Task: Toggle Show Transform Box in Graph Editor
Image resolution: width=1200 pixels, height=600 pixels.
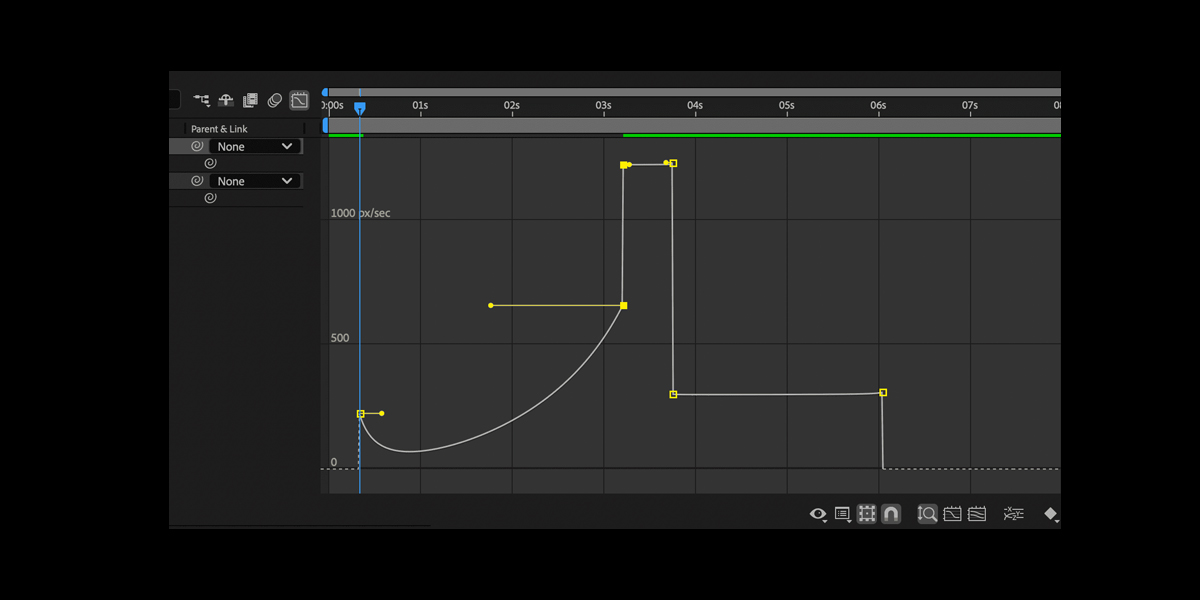Action: 866,514
